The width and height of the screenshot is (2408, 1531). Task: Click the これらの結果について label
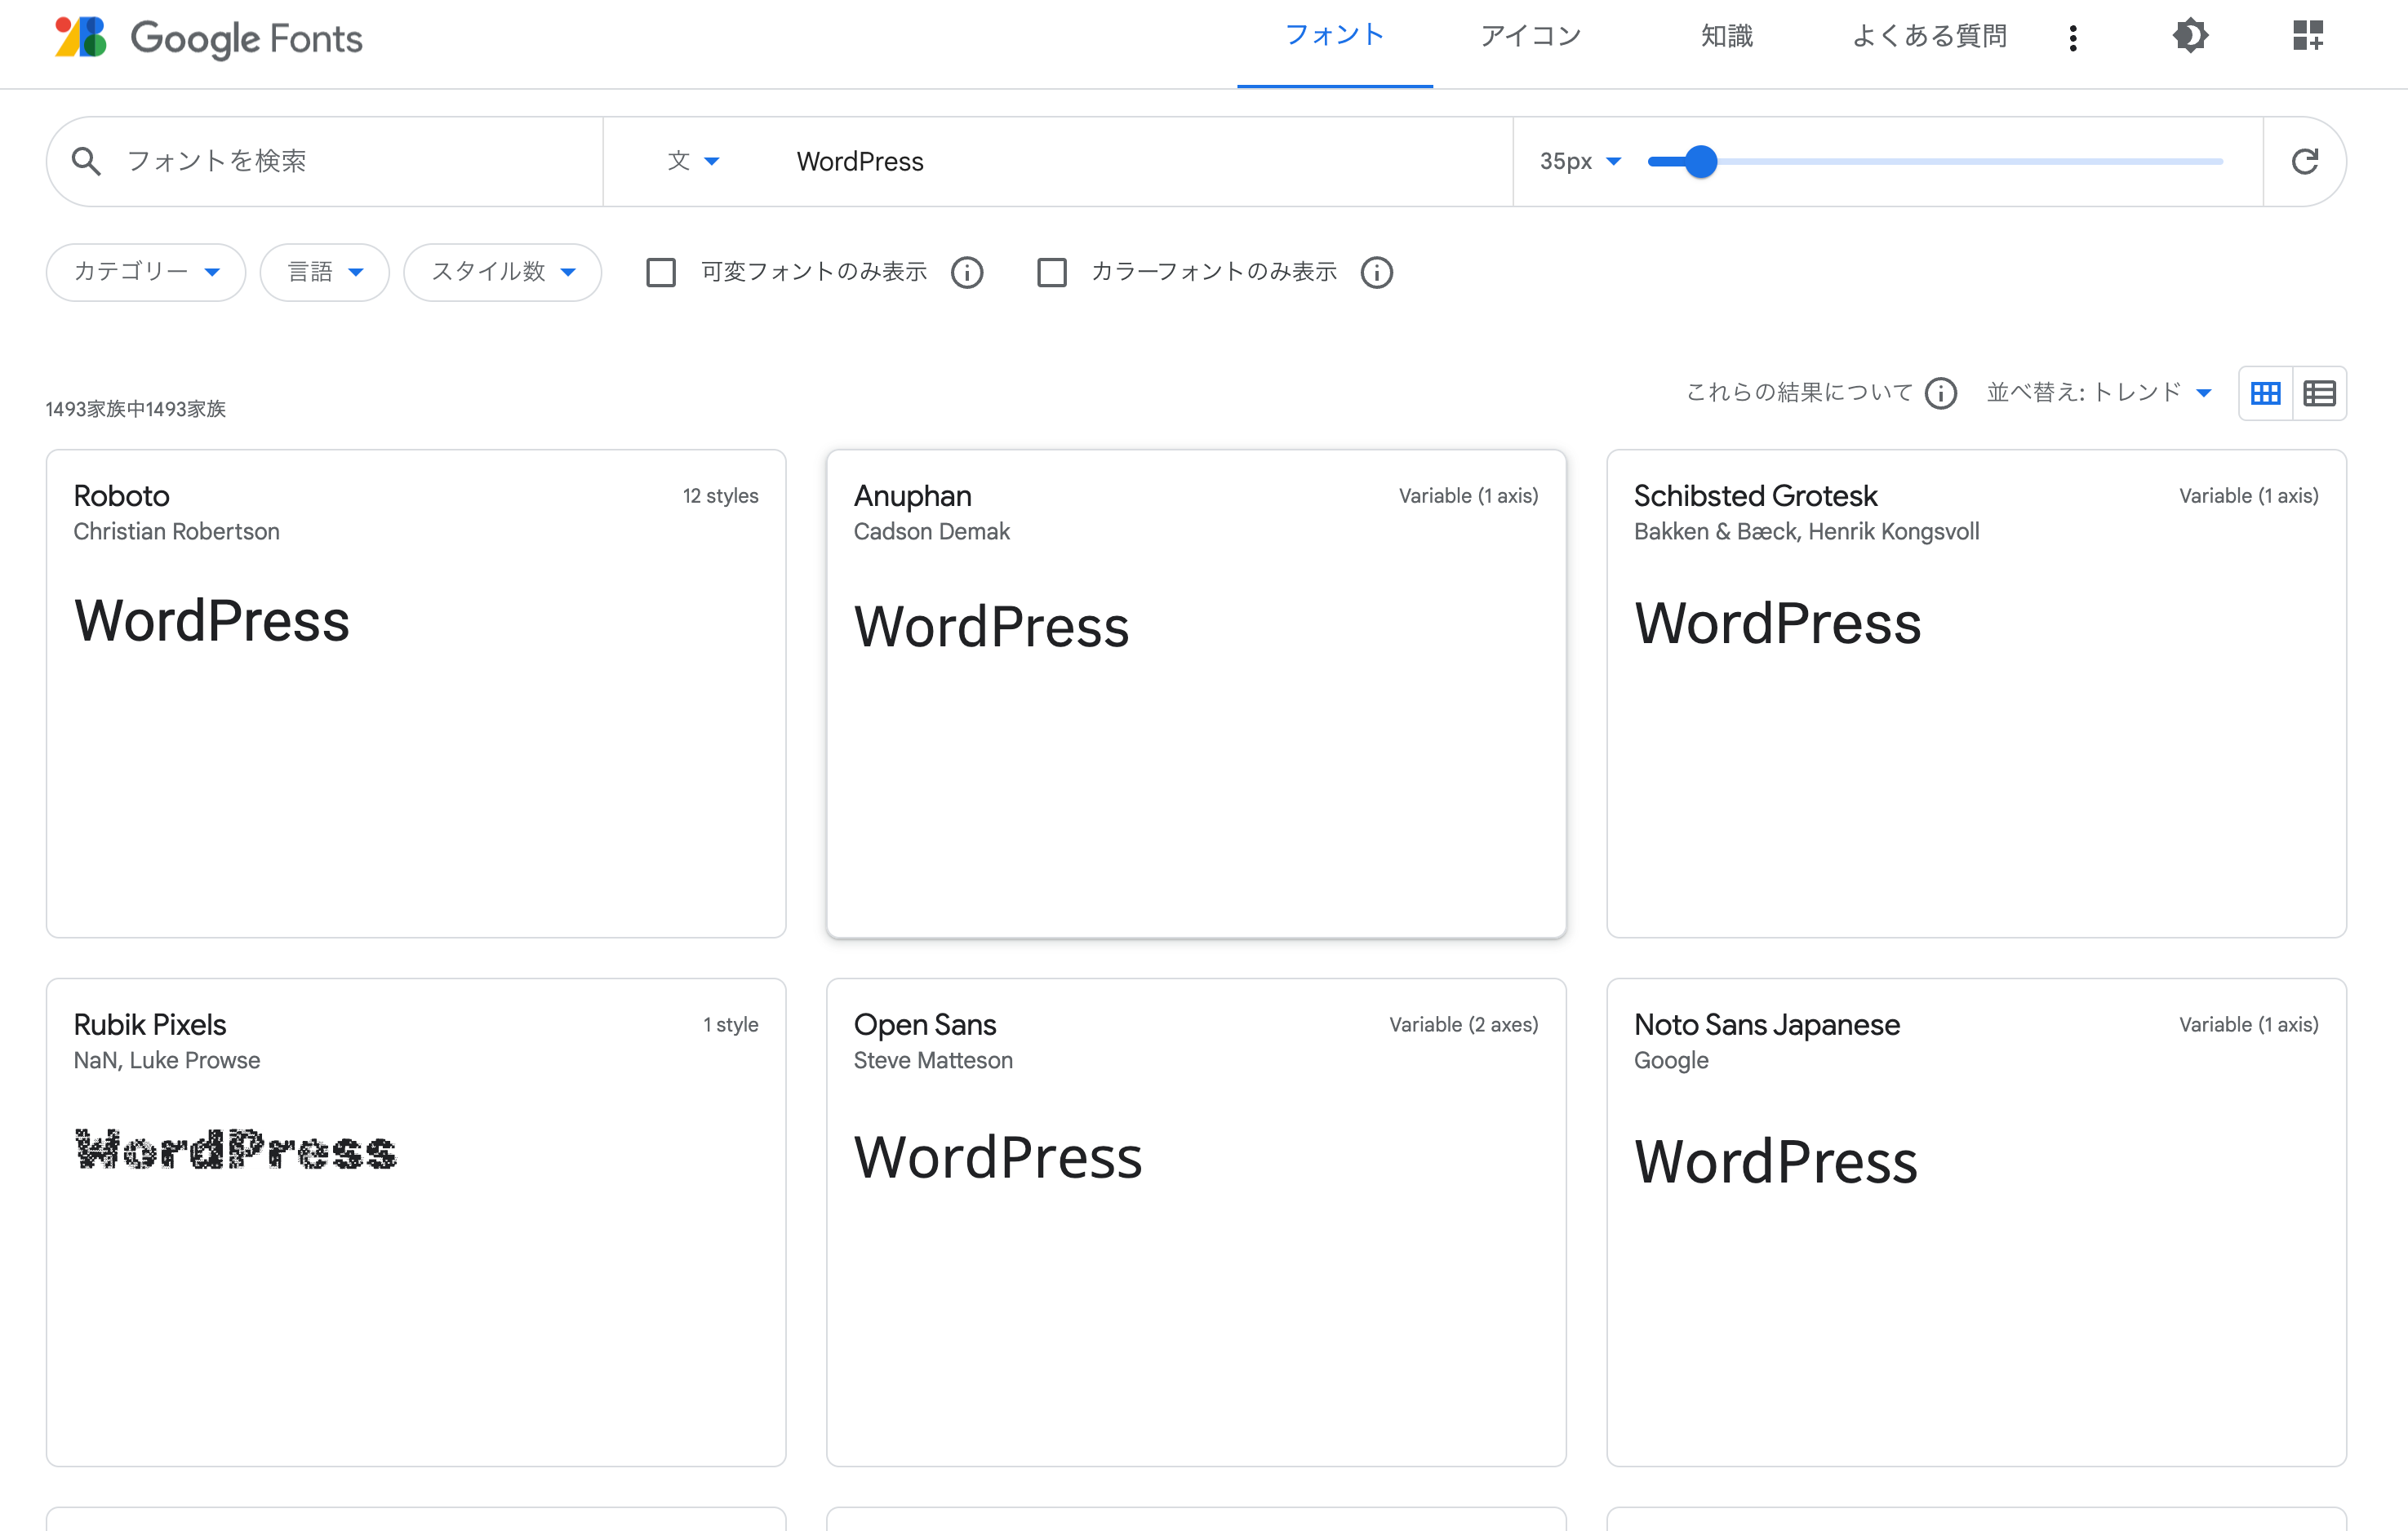click(1799, 392)
